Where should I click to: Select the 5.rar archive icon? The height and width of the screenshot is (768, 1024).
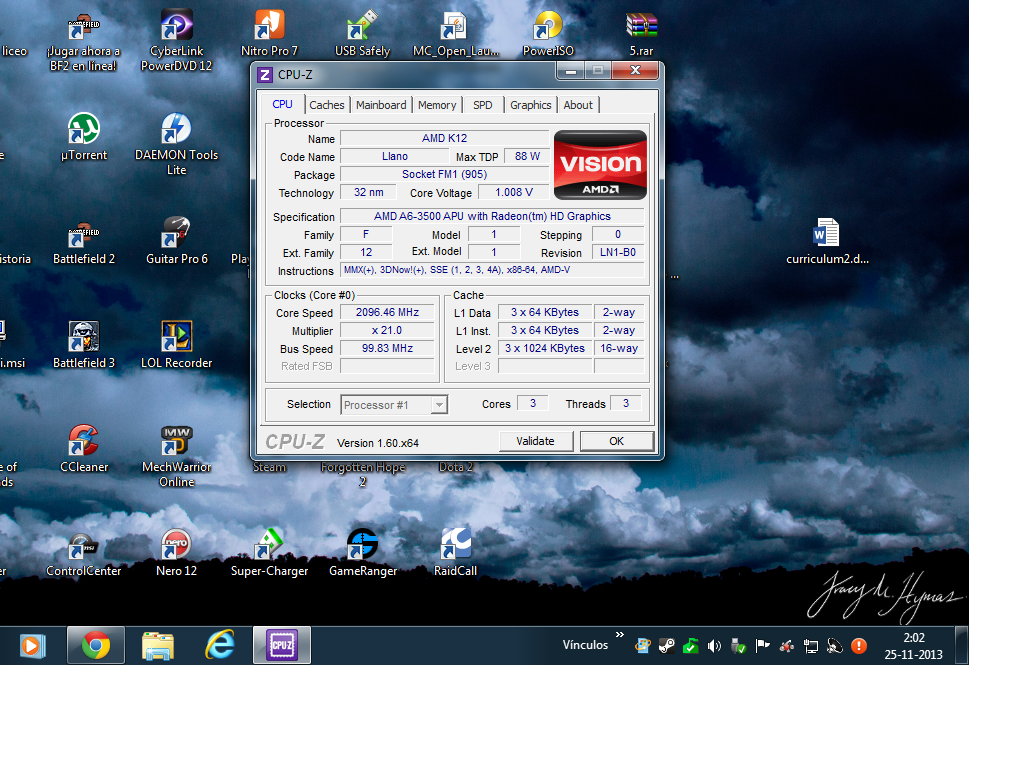641,34
